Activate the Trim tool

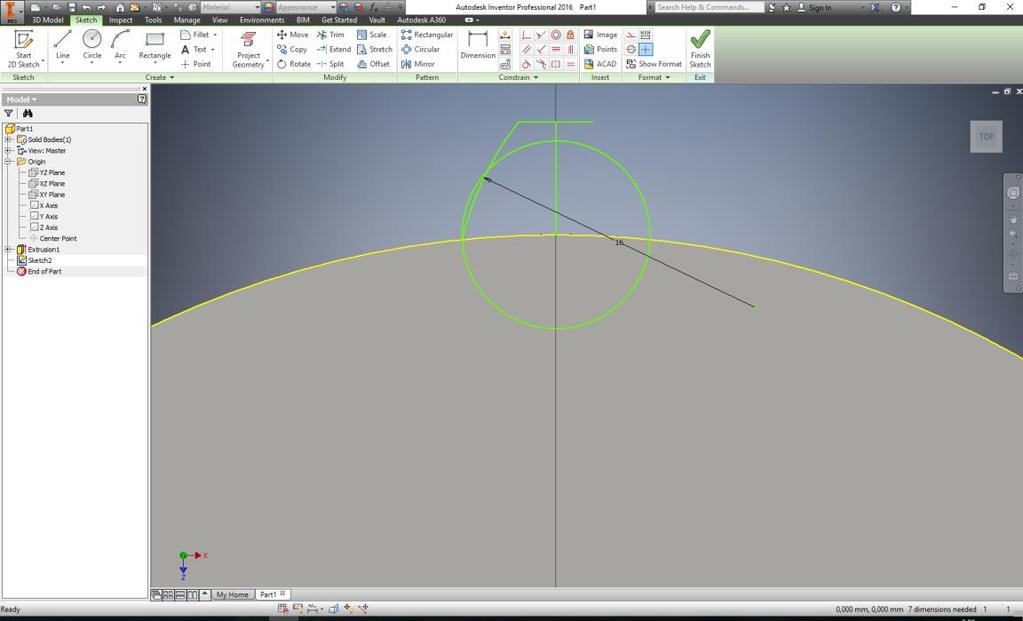click(x=330, y=35)
